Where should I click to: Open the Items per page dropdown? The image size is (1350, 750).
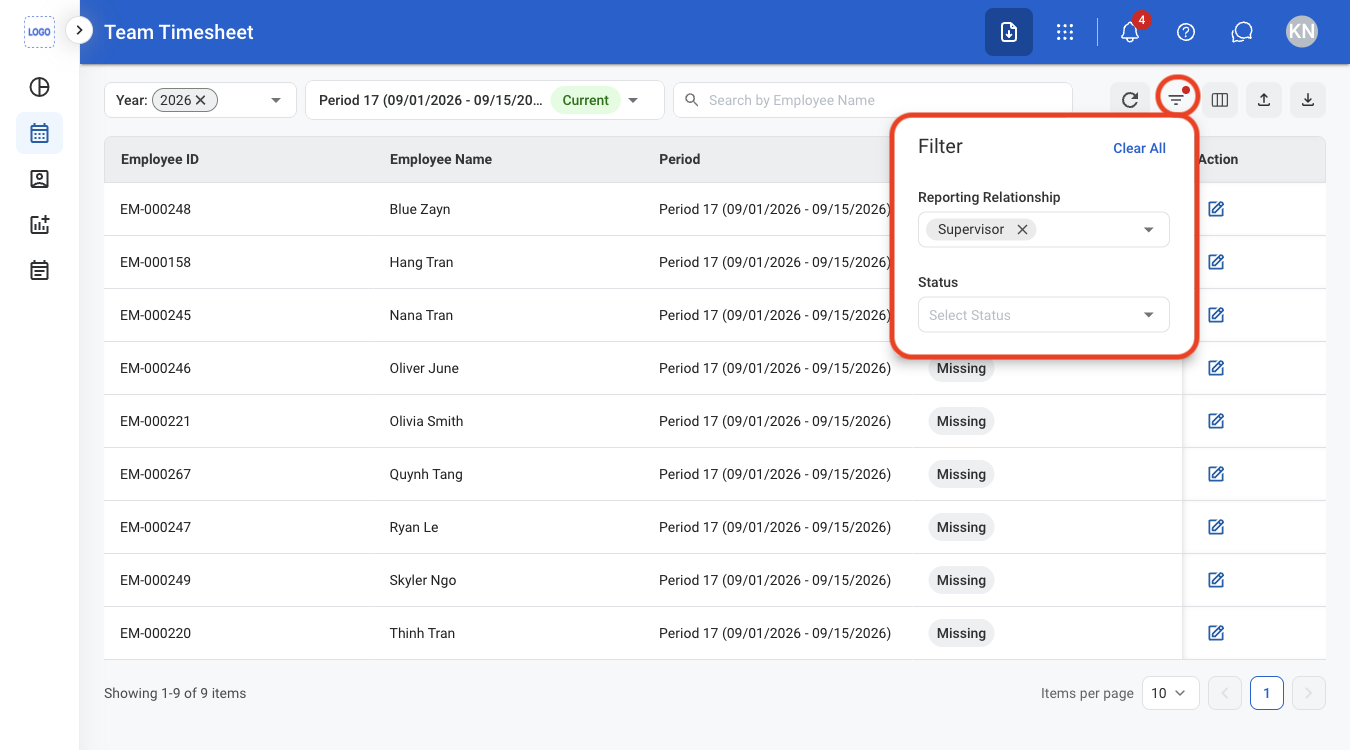1170,693
